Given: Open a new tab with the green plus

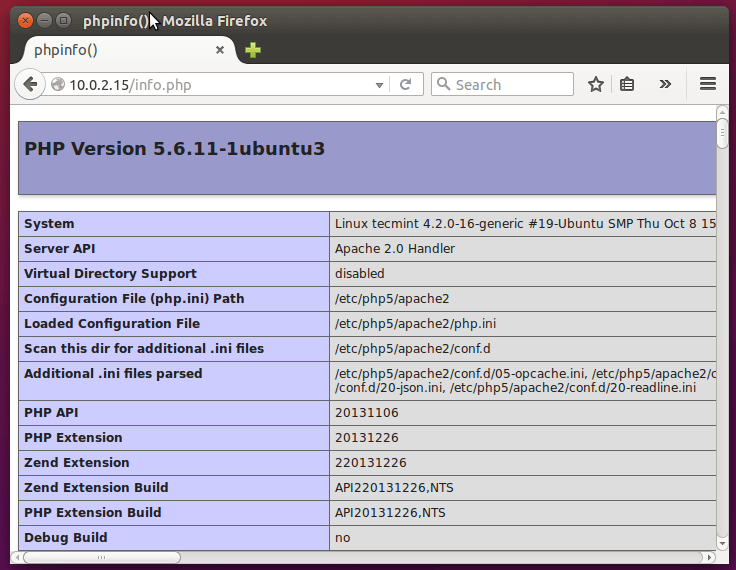Looking at the screenshot, I should 253,50.
